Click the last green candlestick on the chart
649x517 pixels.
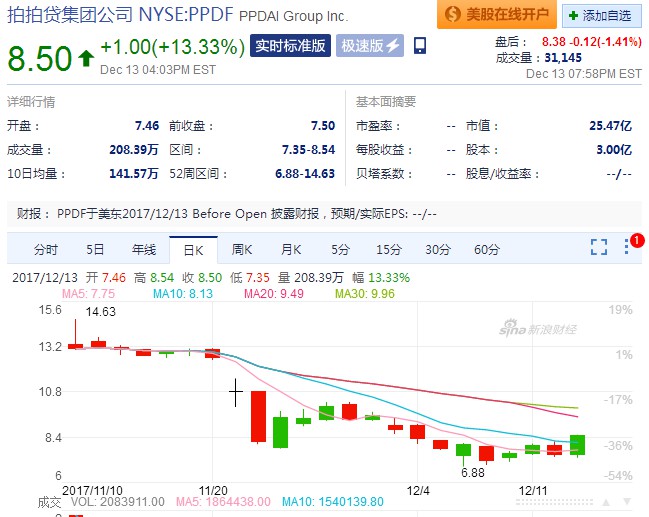pyautogui.click(x=577, y=445)
